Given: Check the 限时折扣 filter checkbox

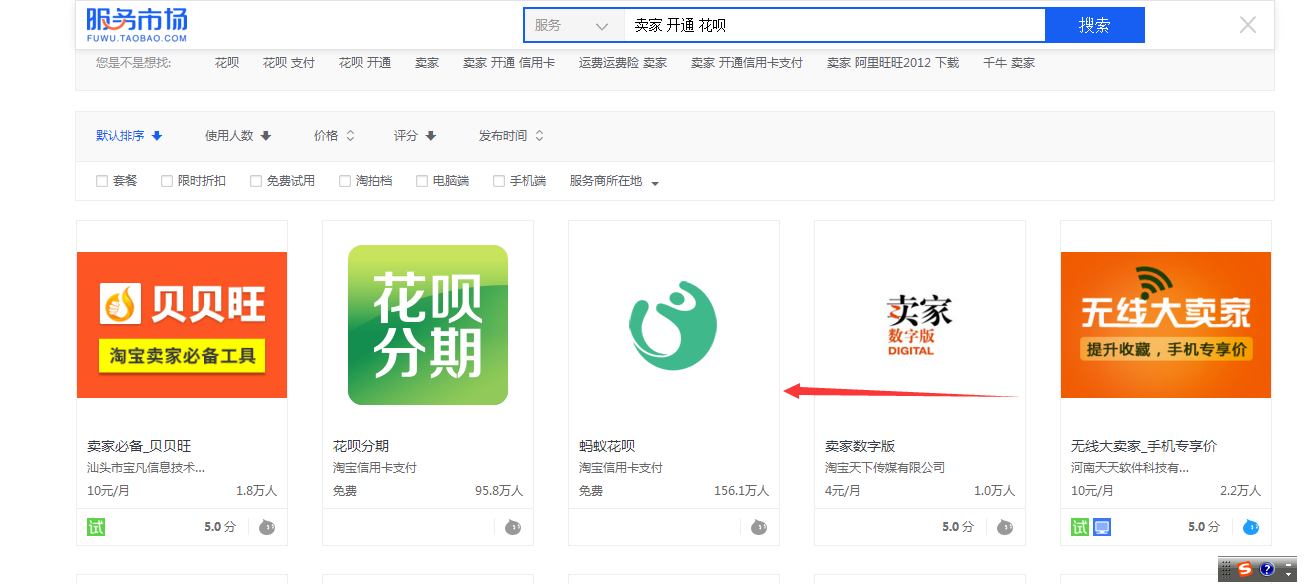Looking at the screenshot, I should click(167, 181).
